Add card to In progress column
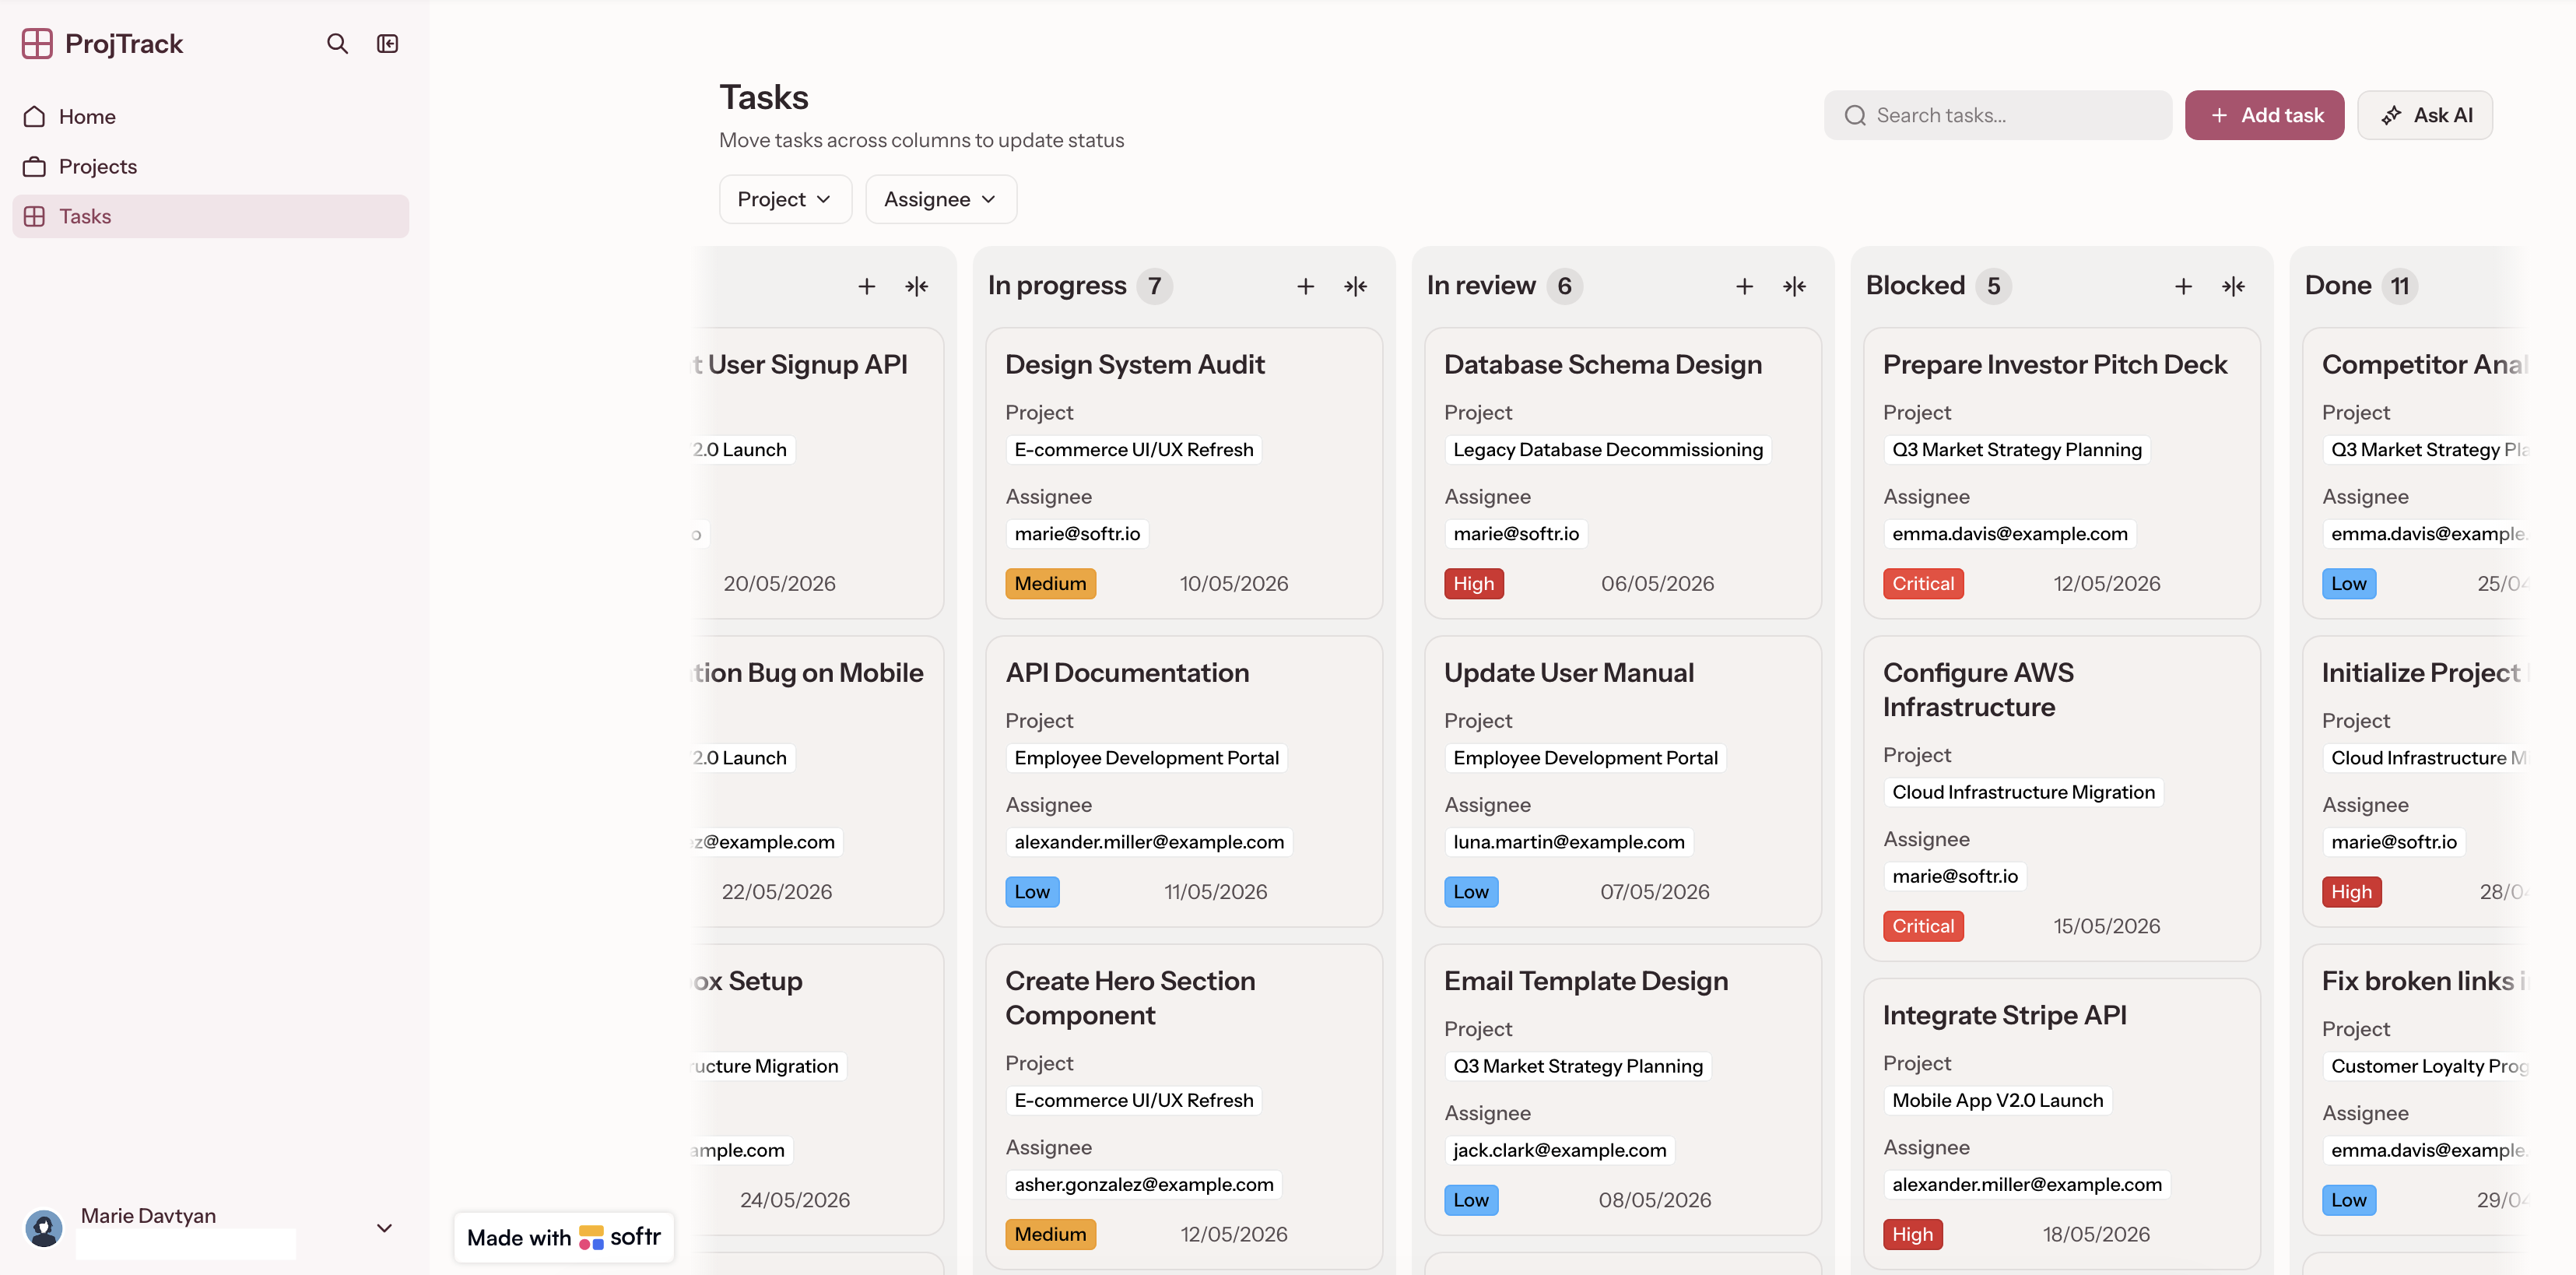 [1305, 286]
